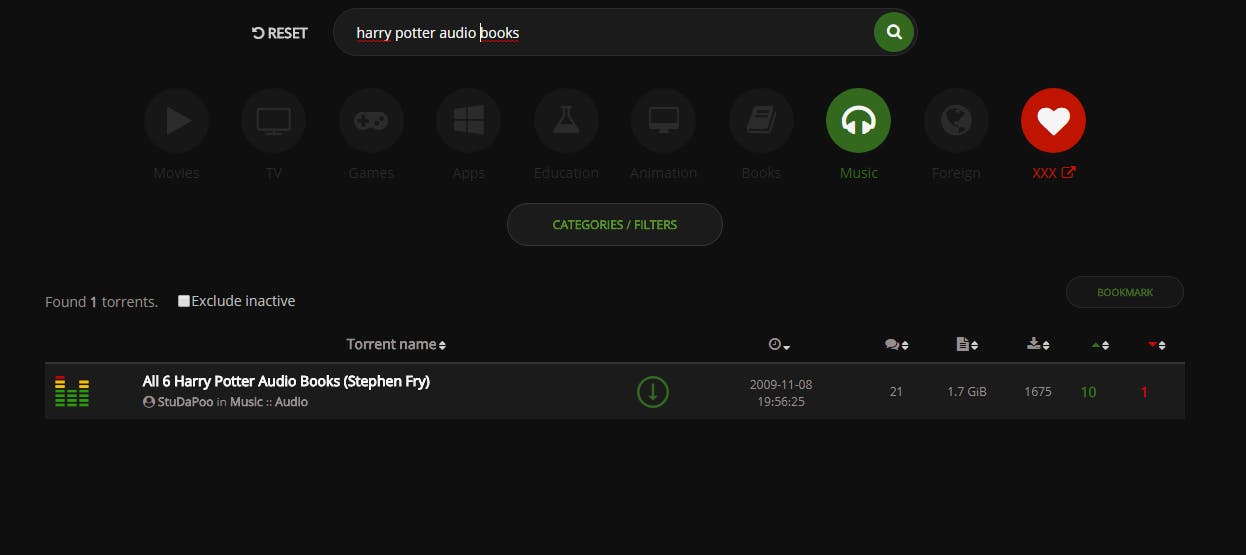
Task: Sort by comments column header
Action: pos(896,344)
